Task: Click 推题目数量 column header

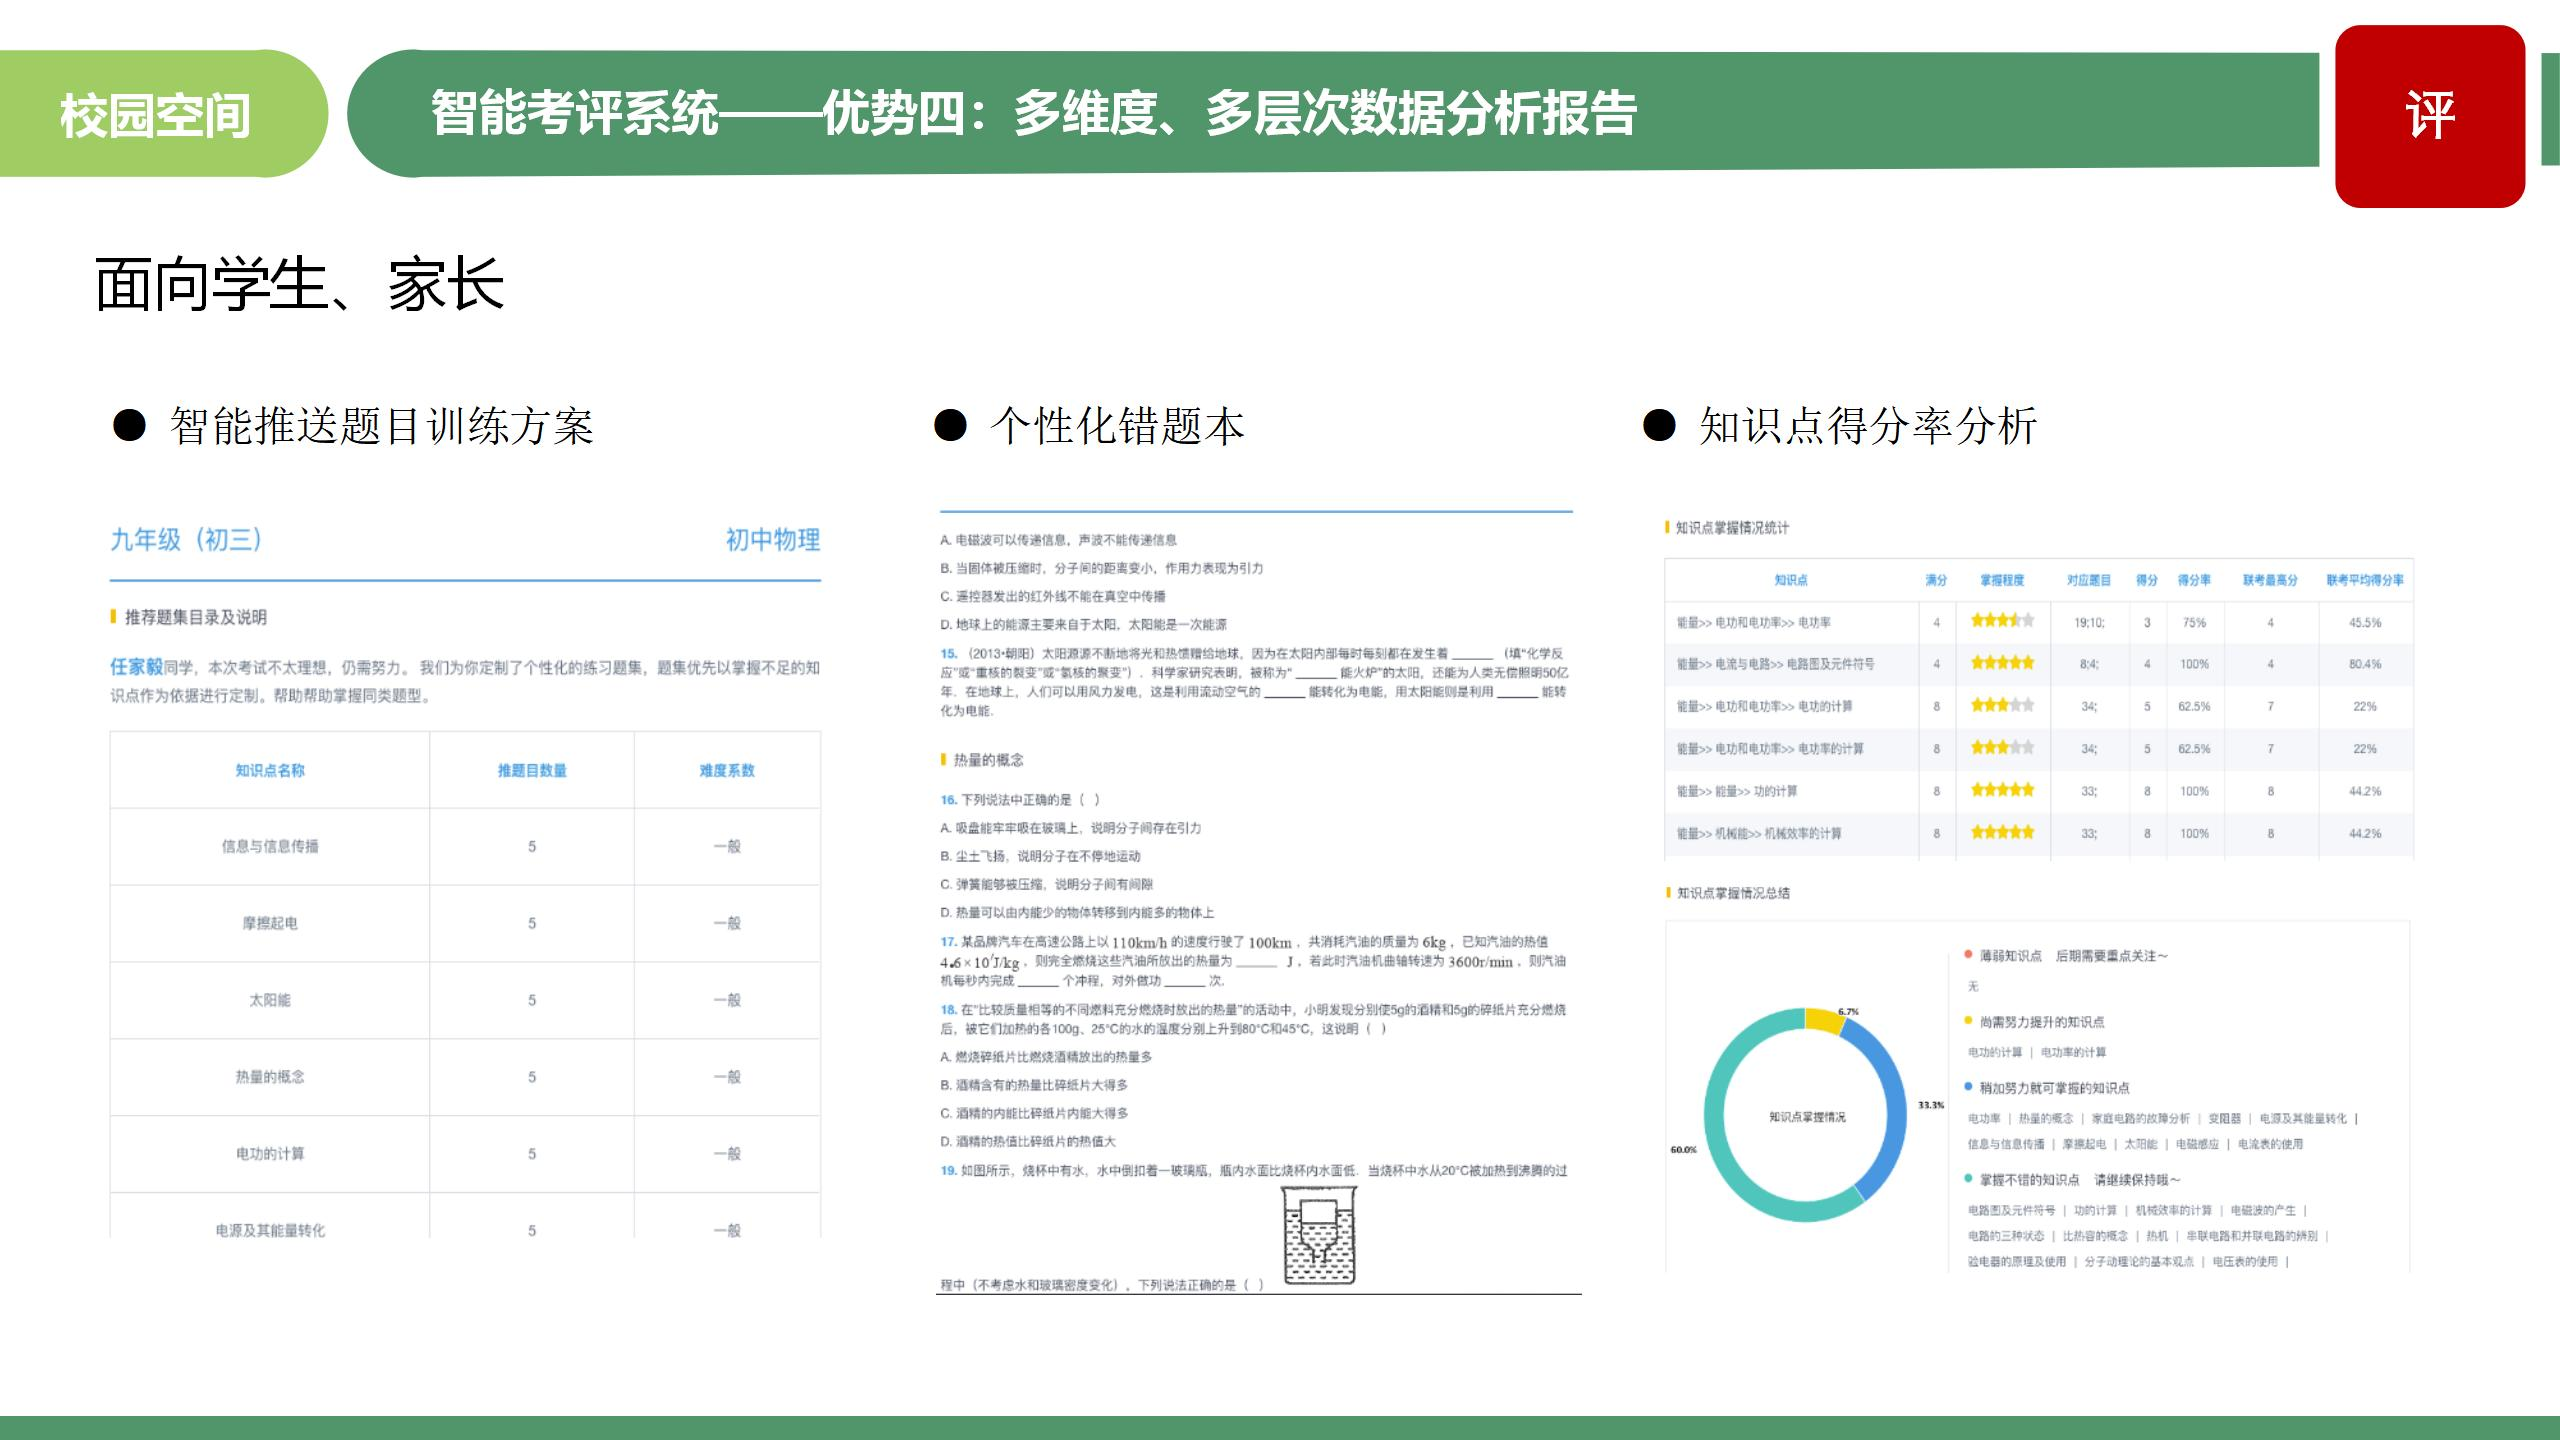Action: click(532, 770)
